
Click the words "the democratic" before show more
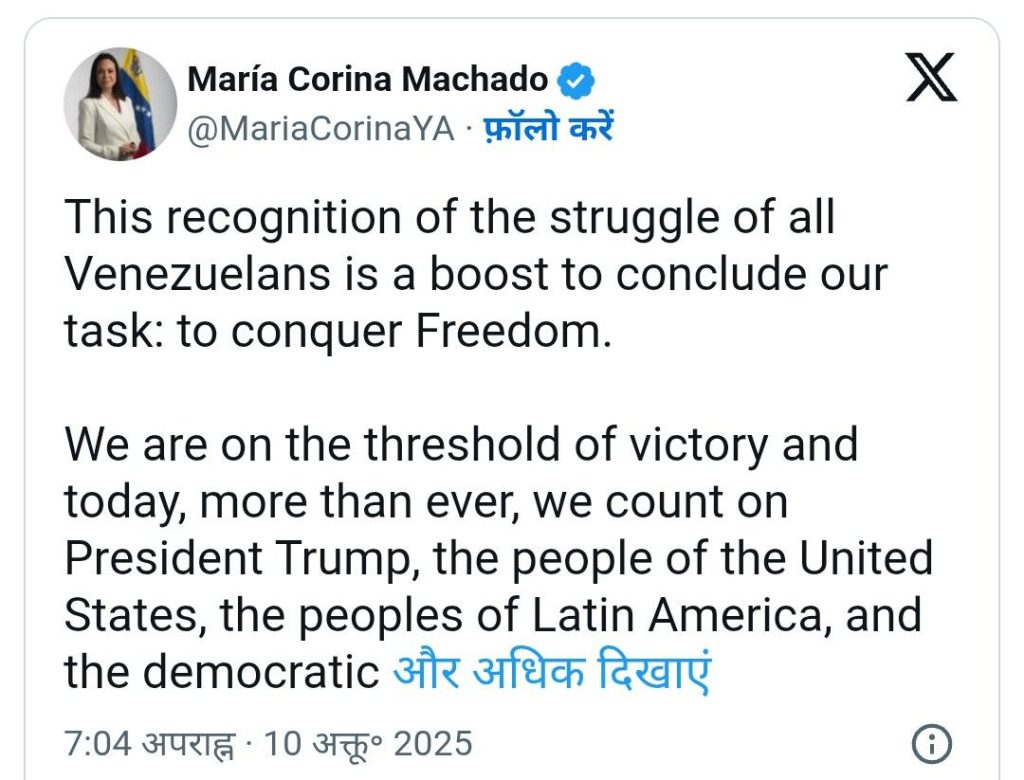point(222,672)
